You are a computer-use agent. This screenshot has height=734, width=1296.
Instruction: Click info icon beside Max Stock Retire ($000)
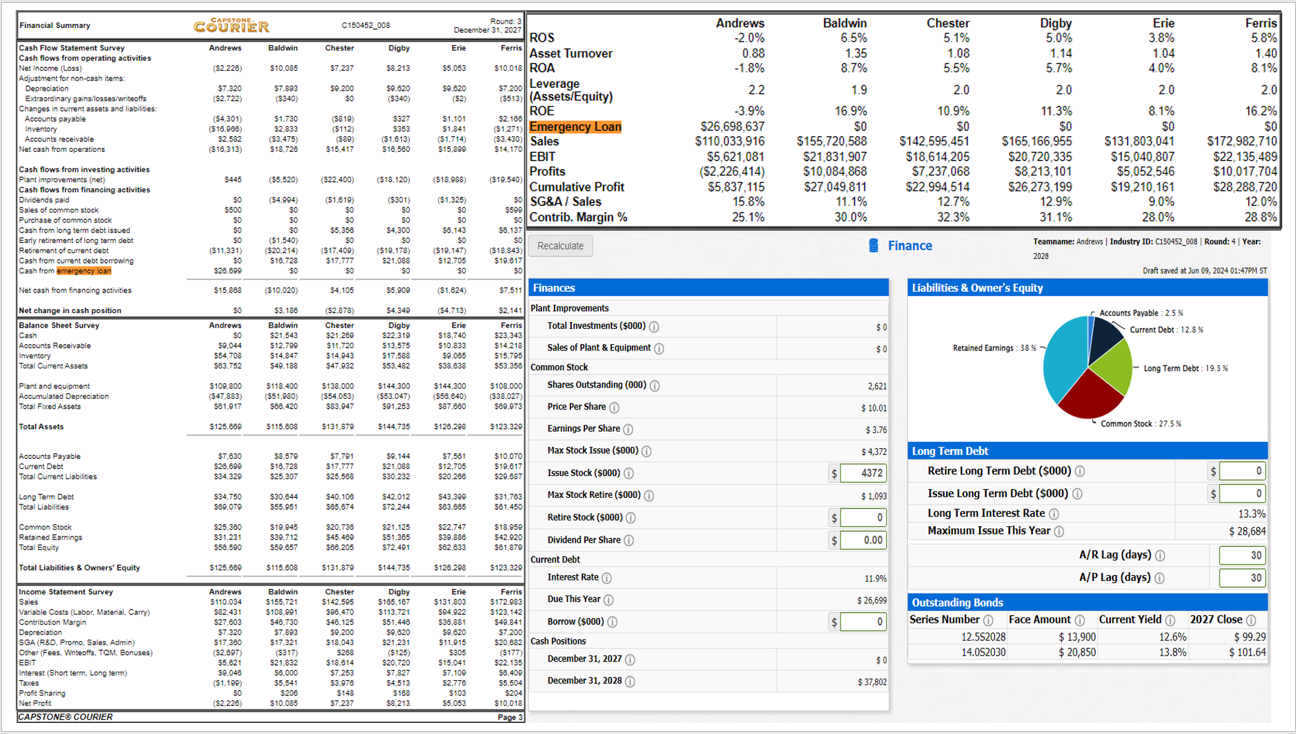649,496
